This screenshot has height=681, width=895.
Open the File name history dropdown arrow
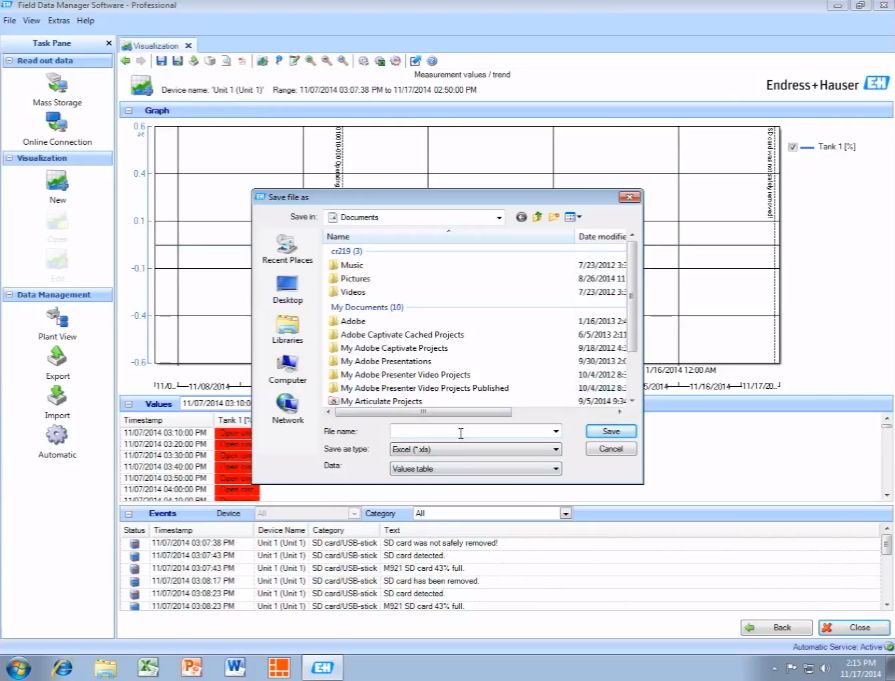coord(555,432)
